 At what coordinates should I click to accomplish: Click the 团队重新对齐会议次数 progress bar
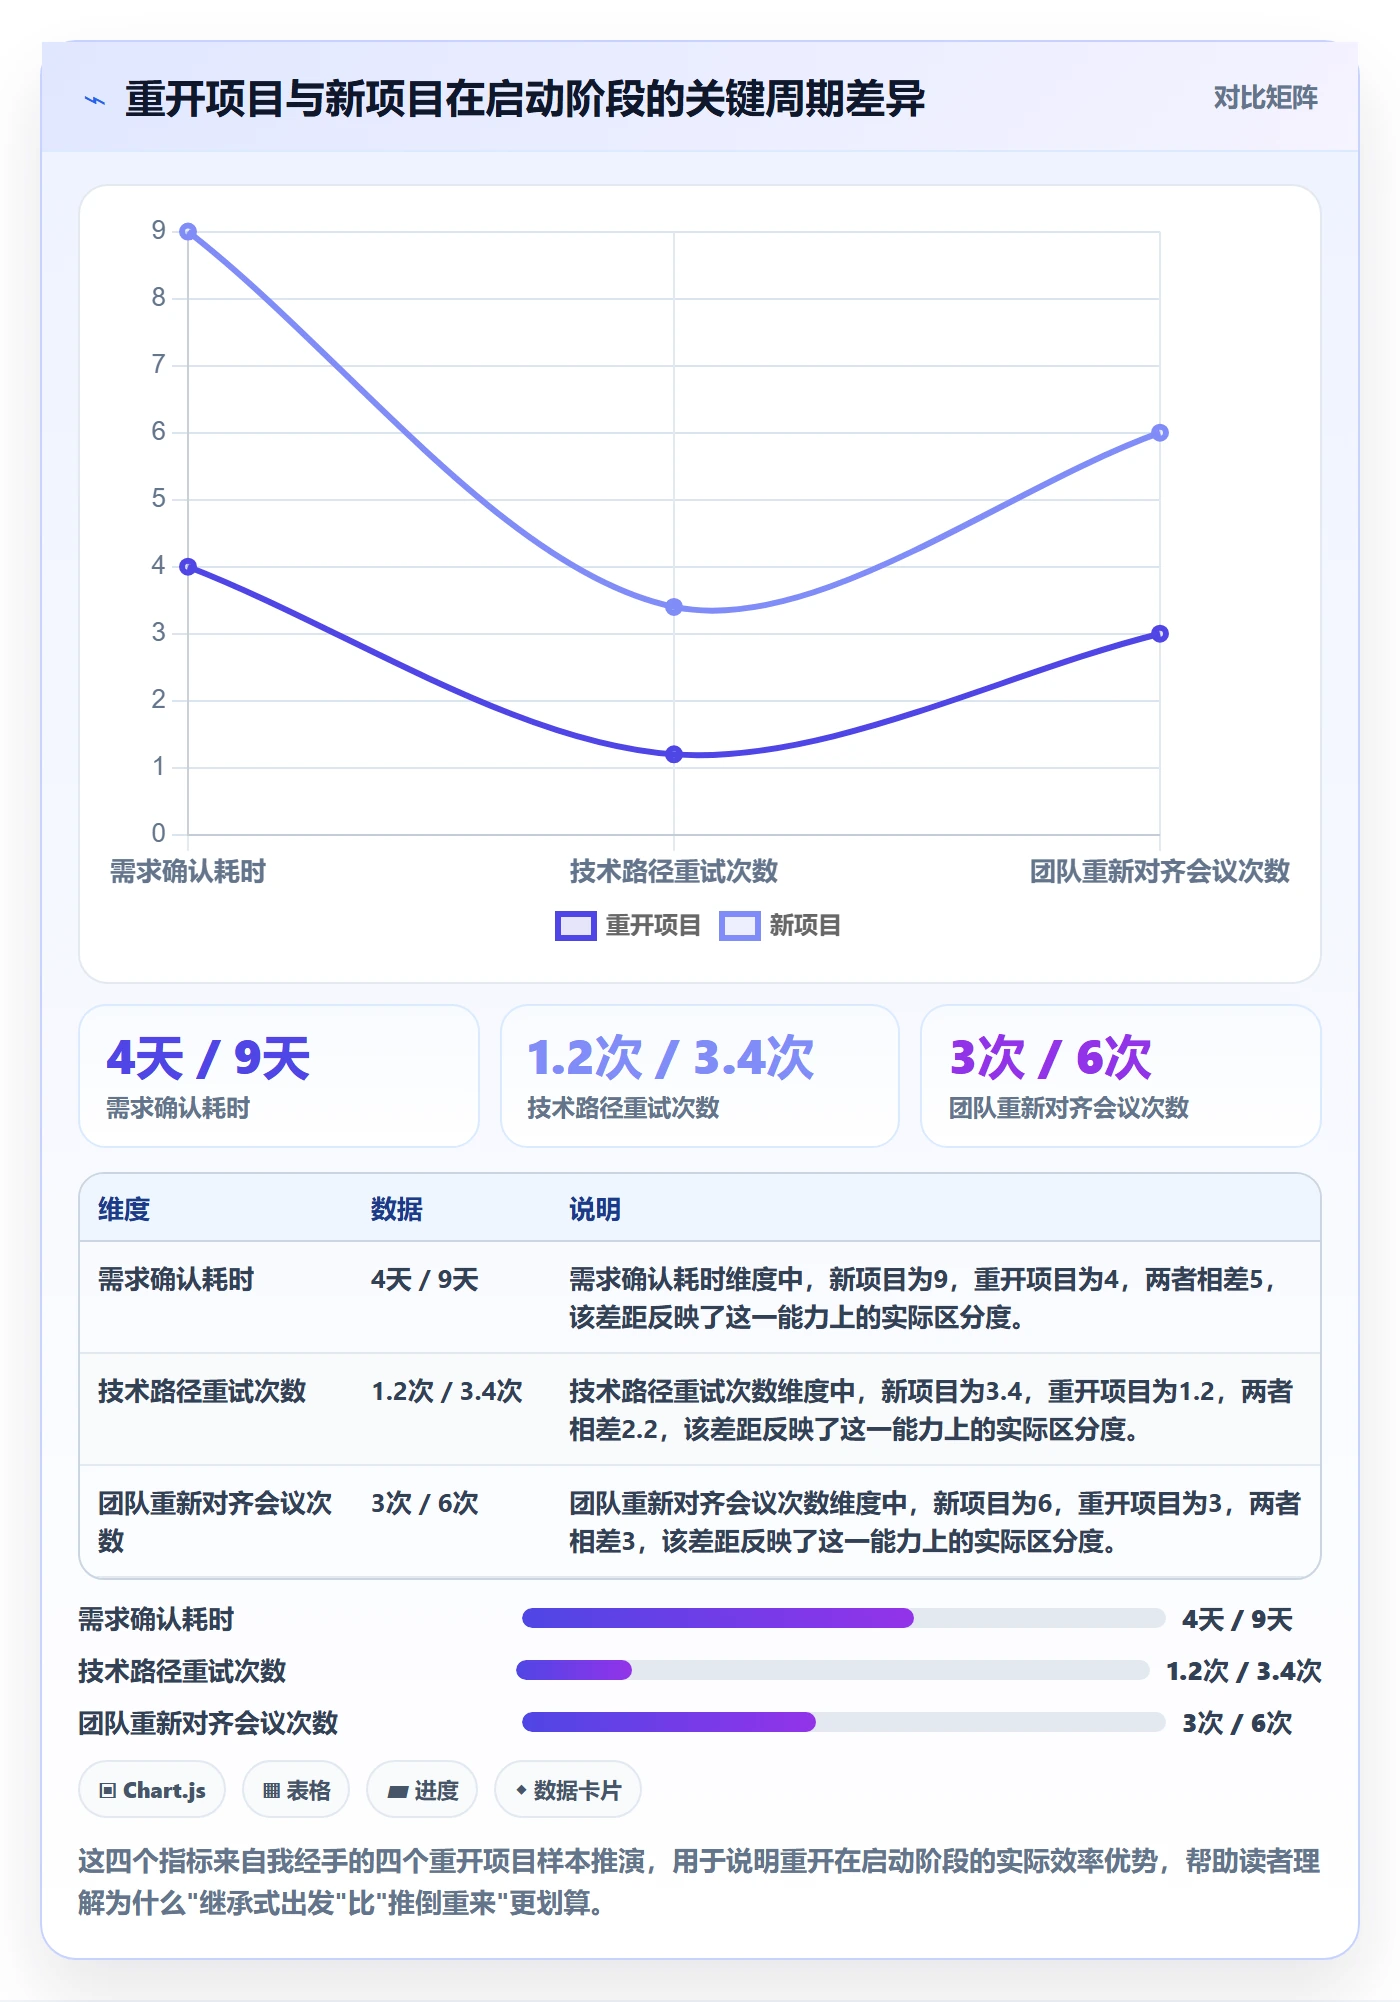click(843, 1722)
